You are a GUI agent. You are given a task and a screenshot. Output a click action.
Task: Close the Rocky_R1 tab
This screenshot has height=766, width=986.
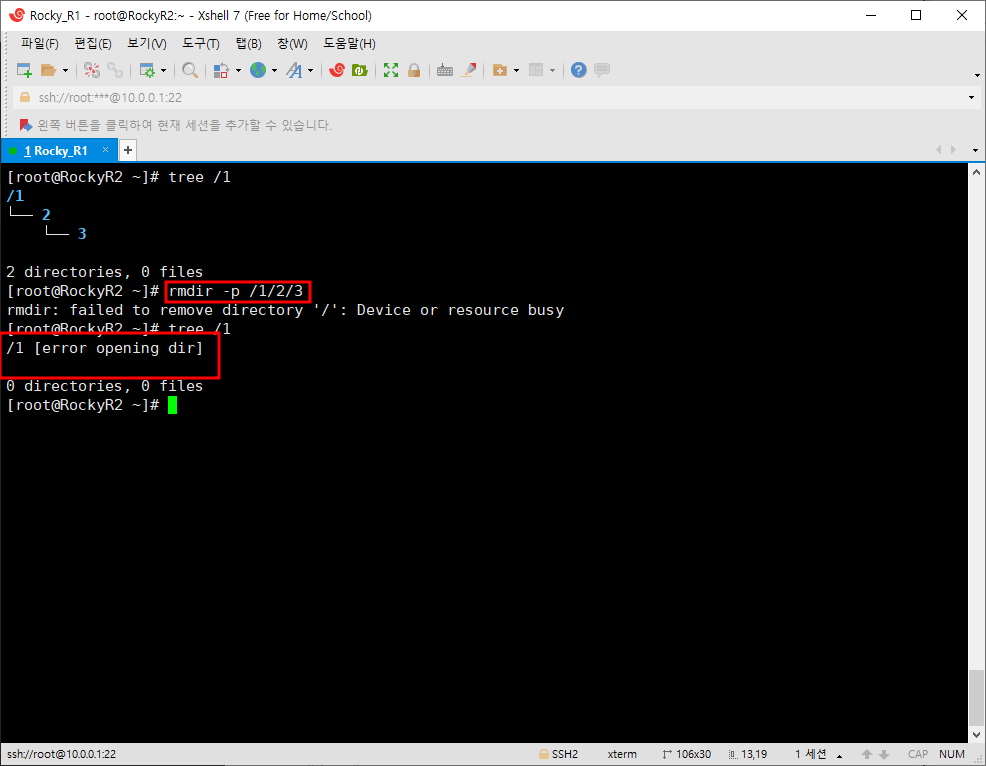pyautogui.click(x=106, y=150)
